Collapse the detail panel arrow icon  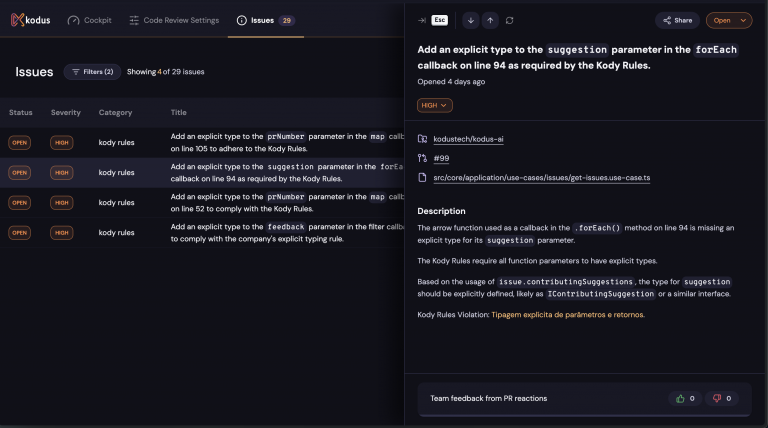[x=422, y=21]
